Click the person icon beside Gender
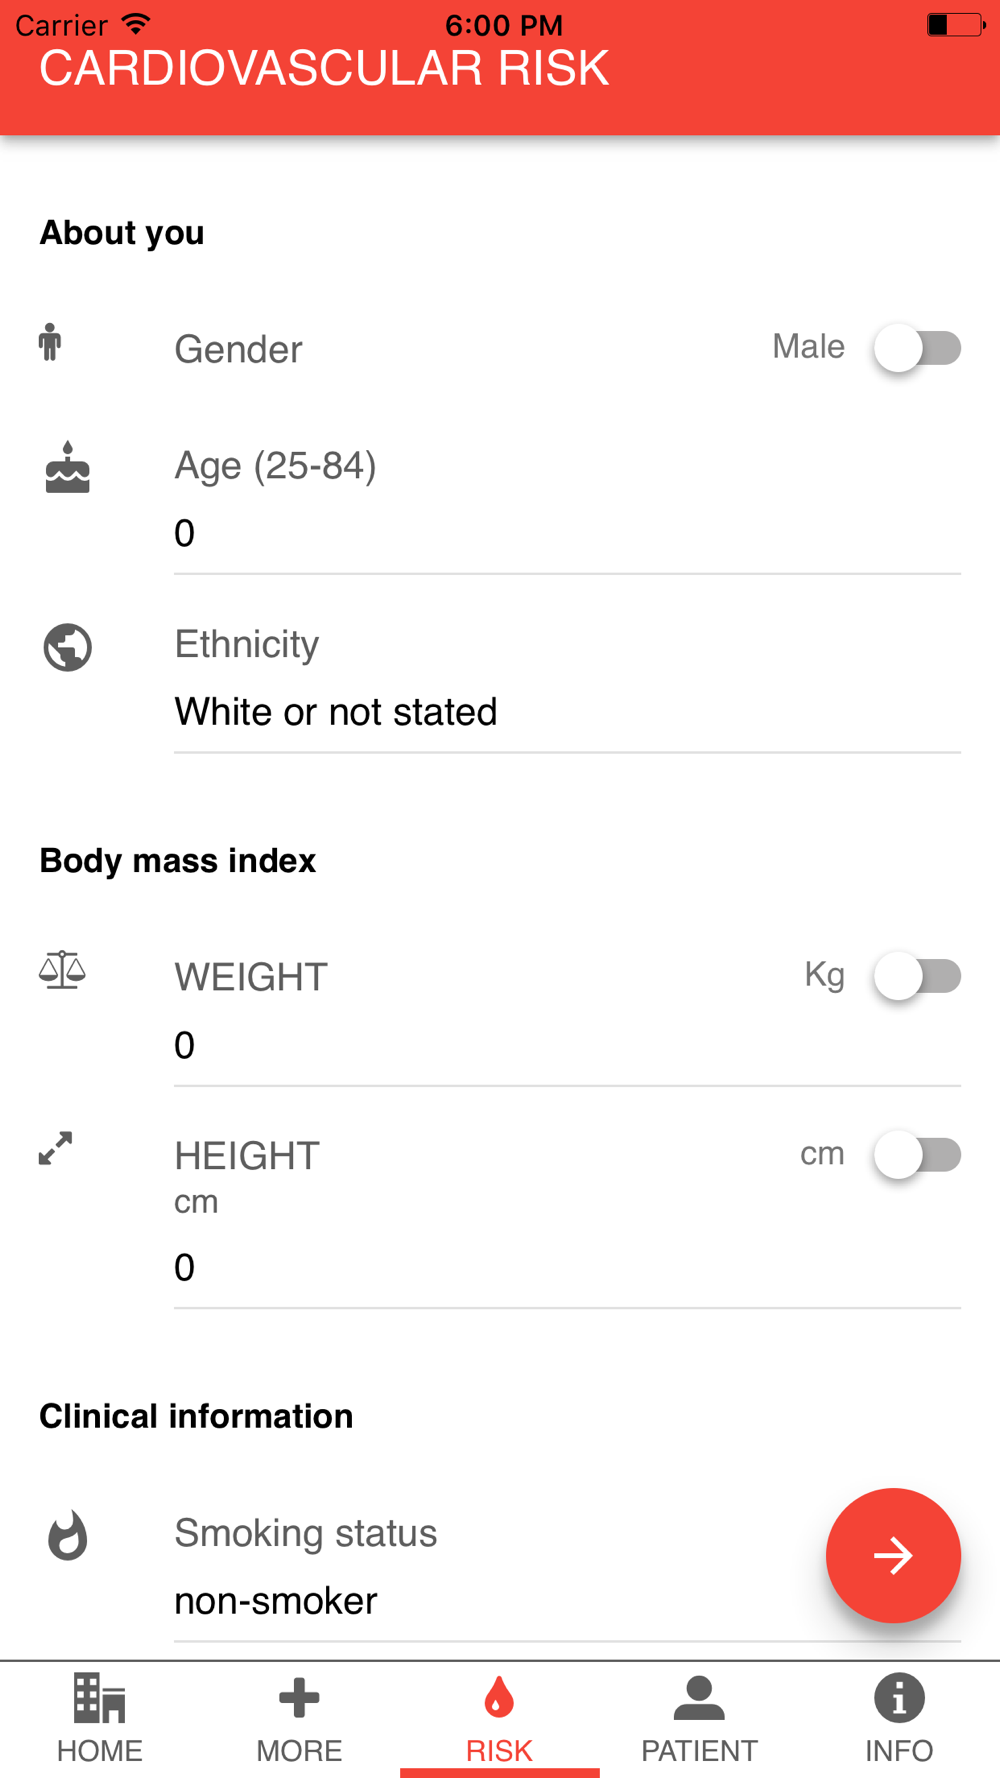1000x1778 pixels. pos(50,342)
